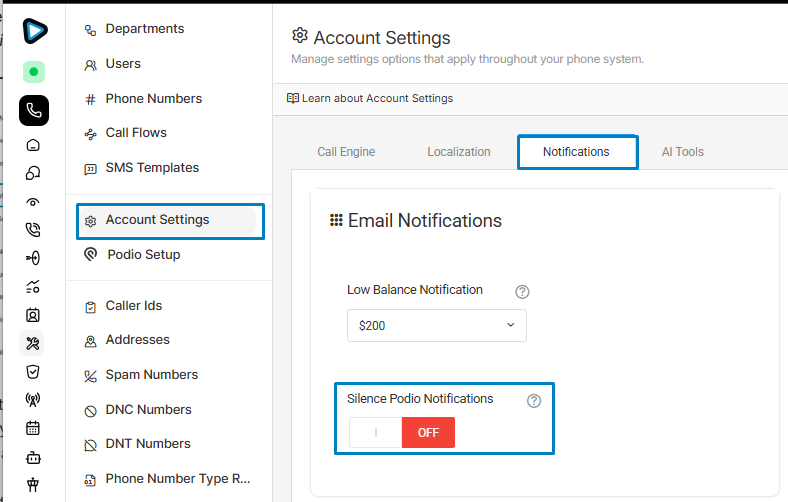Open the tools wrench icon in rail
Screen dimensions: 788x502
point(33,343)
